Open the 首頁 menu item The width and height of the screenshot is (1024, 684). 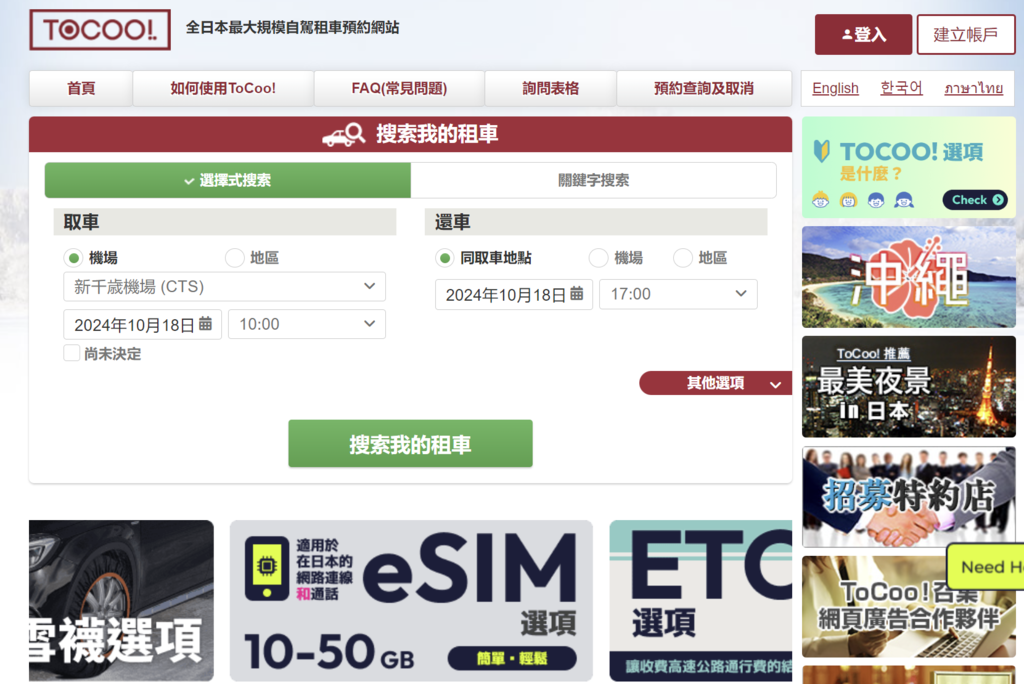[x=81, y=88]
